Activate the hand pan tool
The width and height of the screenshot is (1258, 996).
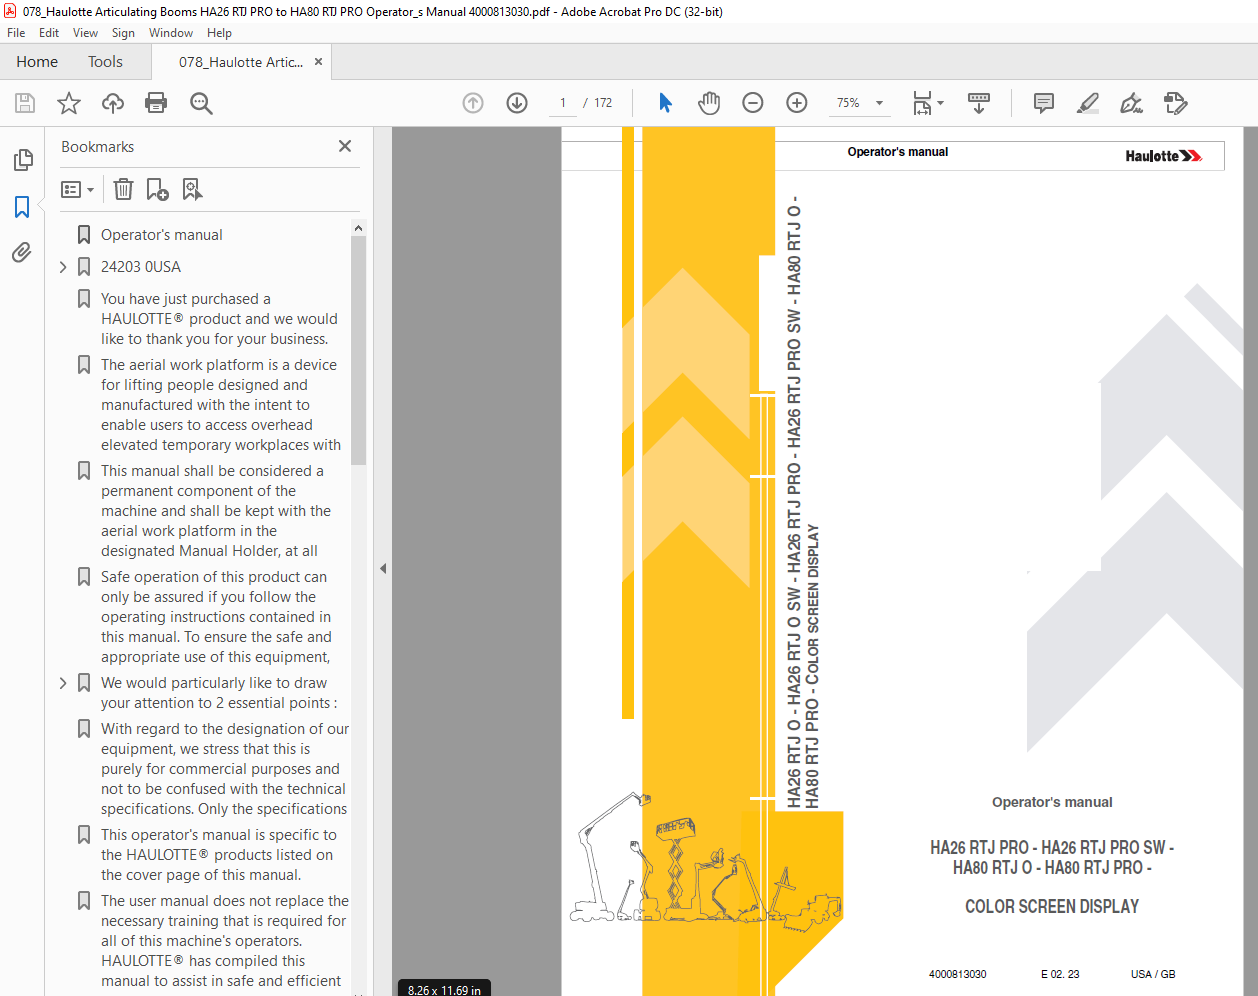click(709, 103)
